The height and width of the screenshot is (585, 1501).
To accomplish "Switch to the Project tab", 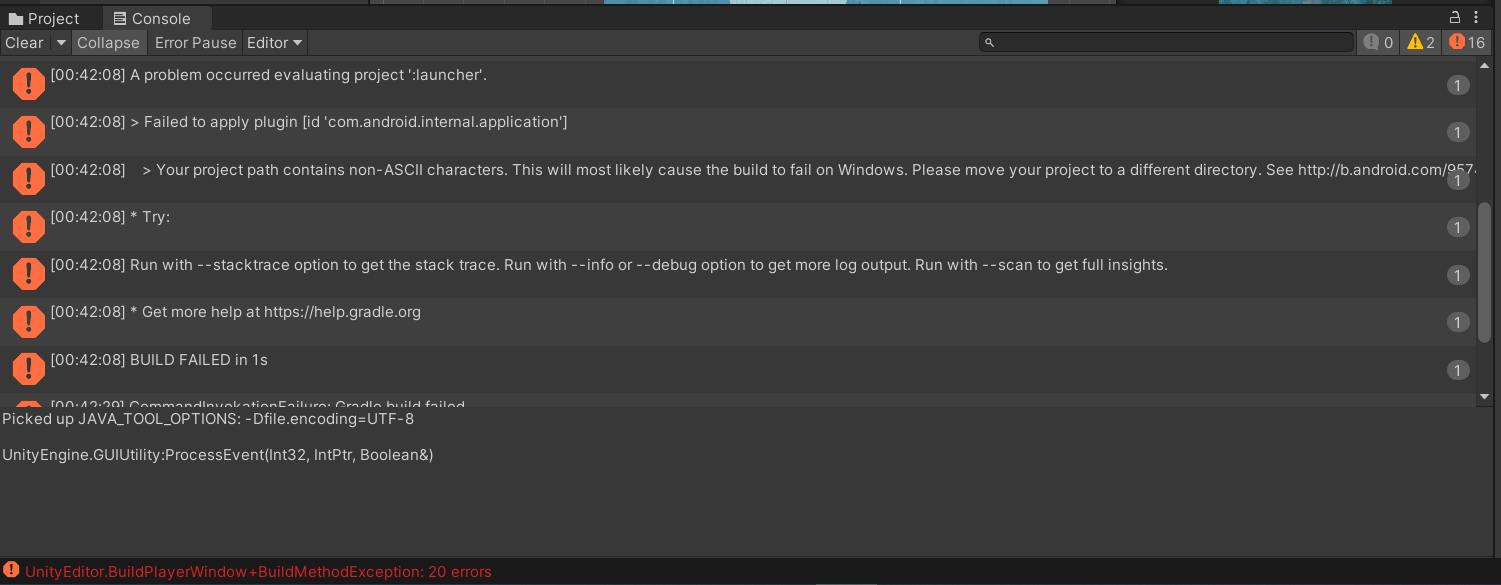I will coord(45,18).
